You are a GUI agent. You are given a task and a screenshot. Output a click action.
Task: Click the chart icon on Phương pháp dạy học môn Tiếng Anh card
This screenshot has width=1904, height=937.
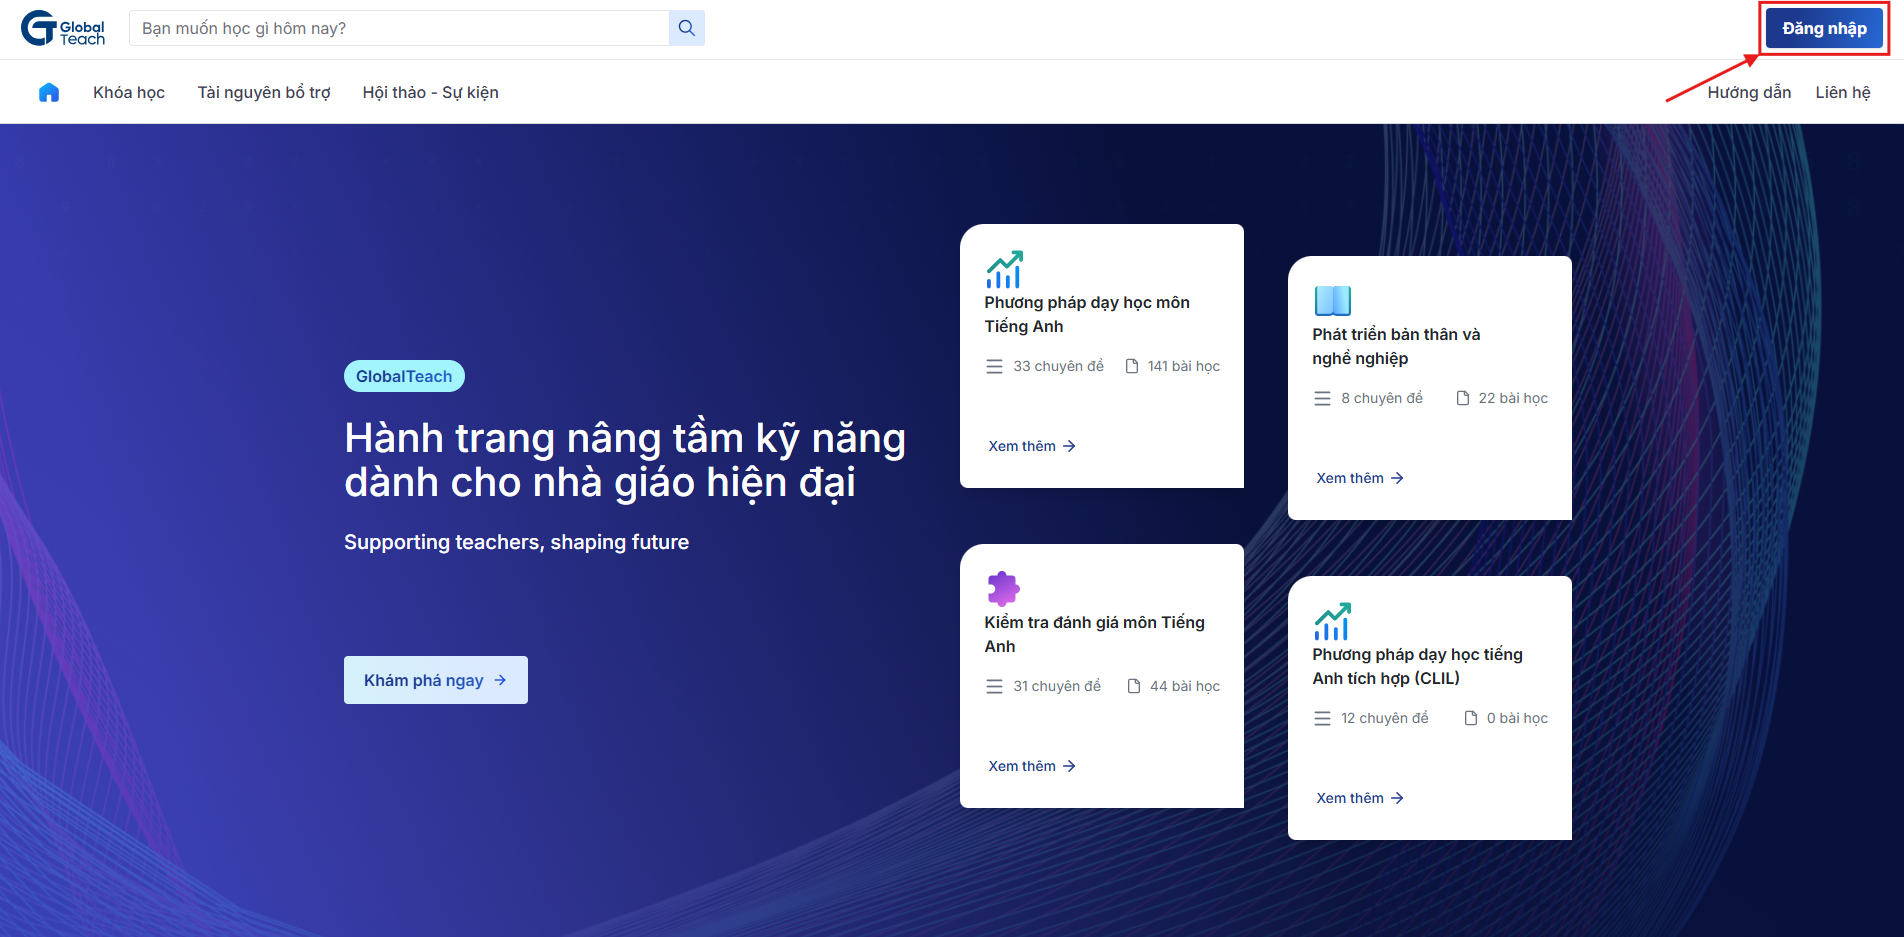(1006, 267)
